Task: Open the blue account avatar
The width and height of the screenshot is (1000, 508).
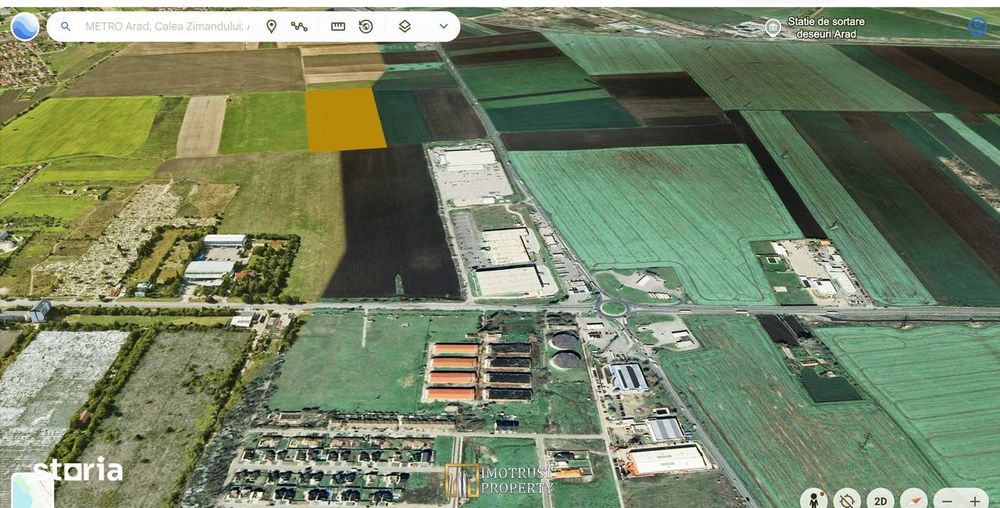Action: pyautogui.click(x=977, y=27)
